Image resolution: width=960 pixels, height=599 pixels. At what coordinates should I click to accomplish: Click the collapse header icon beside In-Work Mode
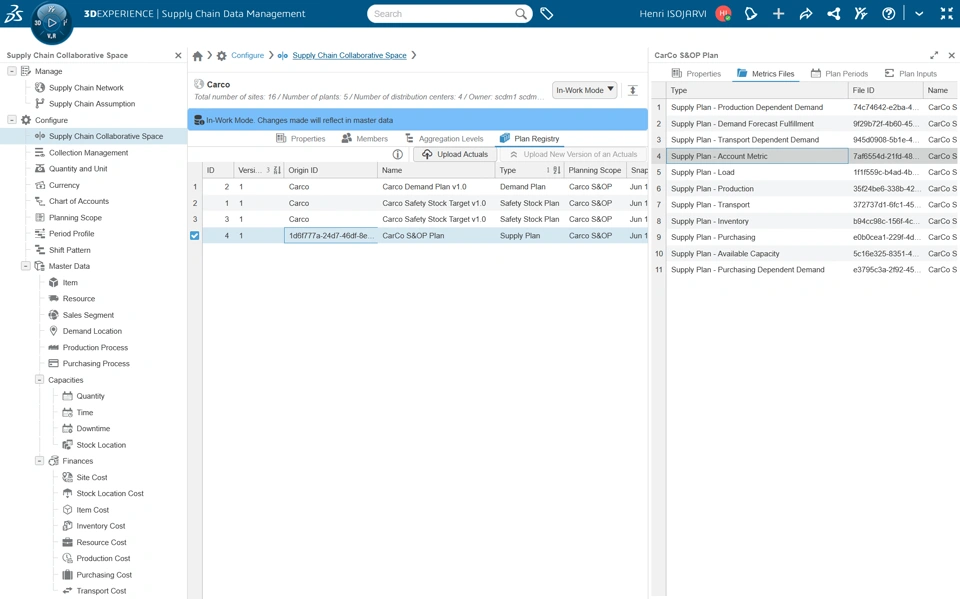point(633,91)
